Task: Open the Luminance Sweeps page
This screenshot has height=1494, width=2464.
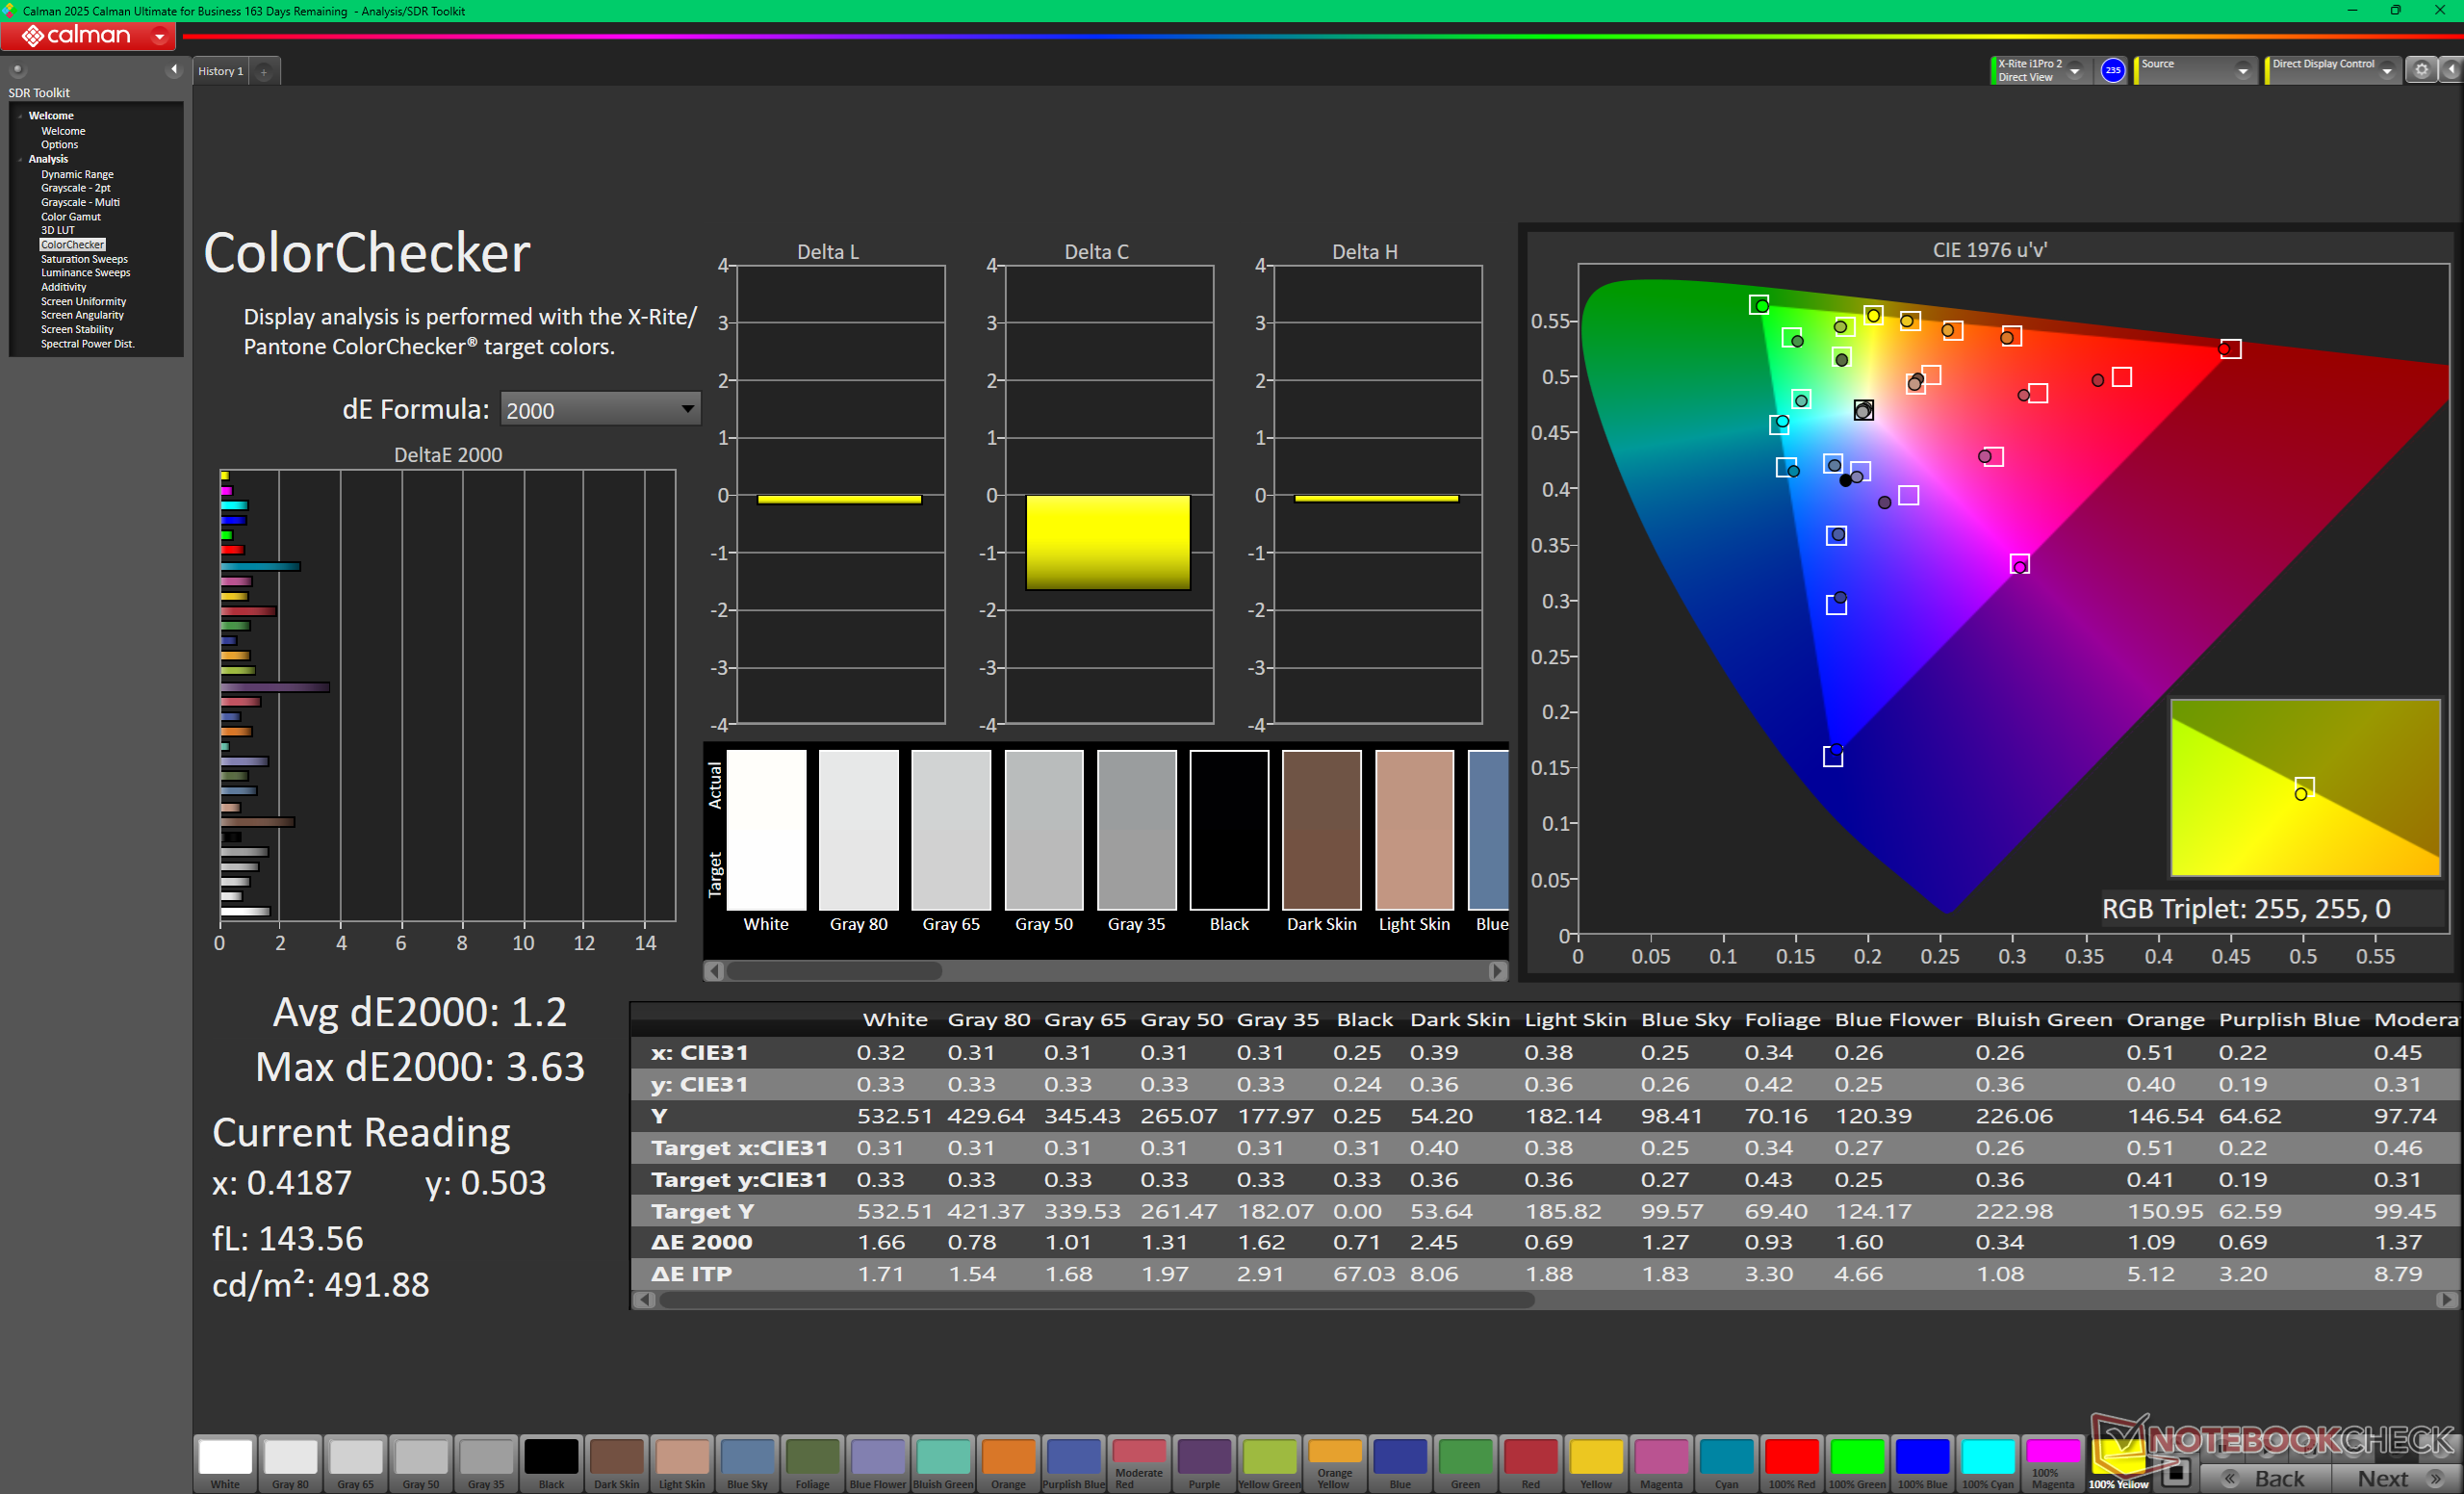Action: [85, 273]
